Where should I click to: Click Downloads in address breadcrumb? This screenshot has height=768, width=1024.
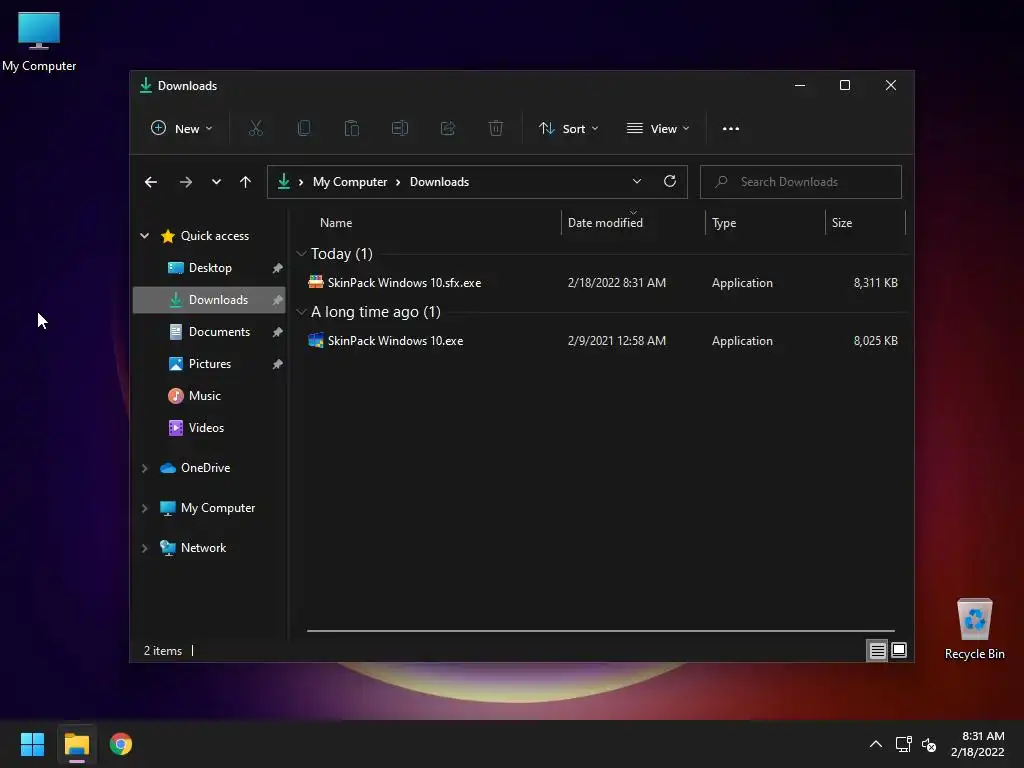click(x=440, y=182)
